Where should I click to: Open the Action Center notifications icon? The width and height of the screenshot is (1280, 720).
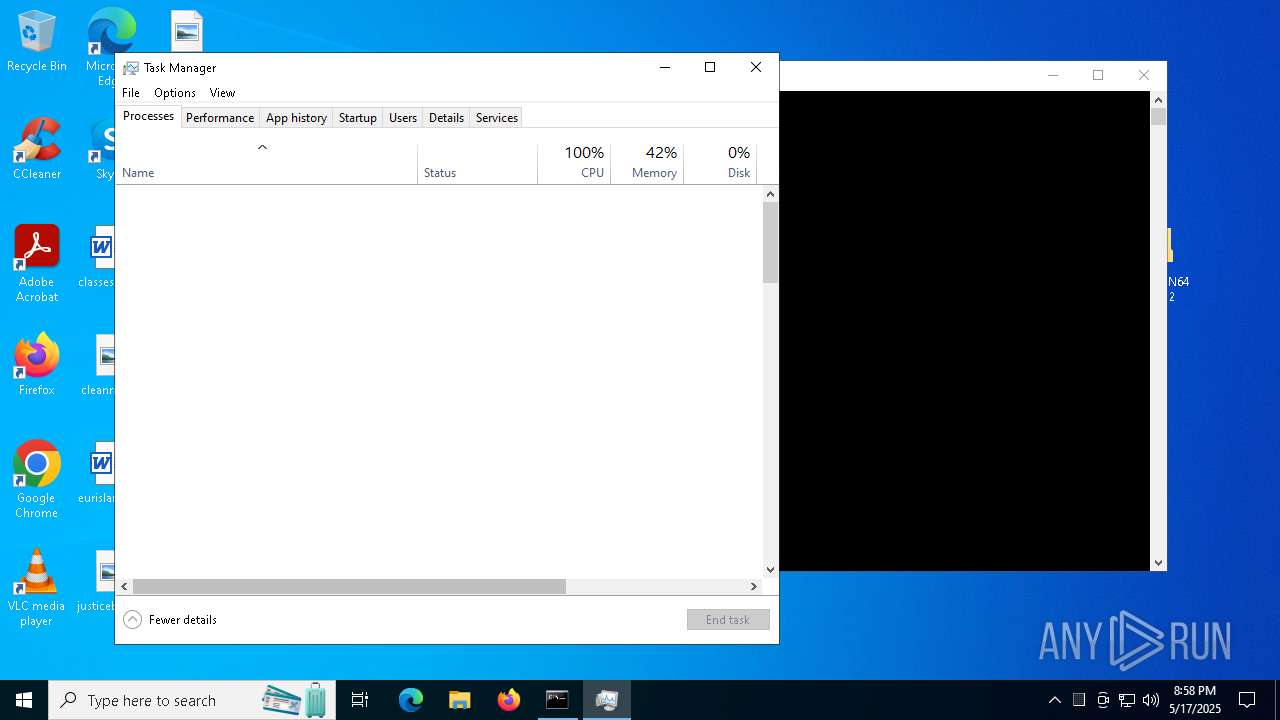point(1247,700)
